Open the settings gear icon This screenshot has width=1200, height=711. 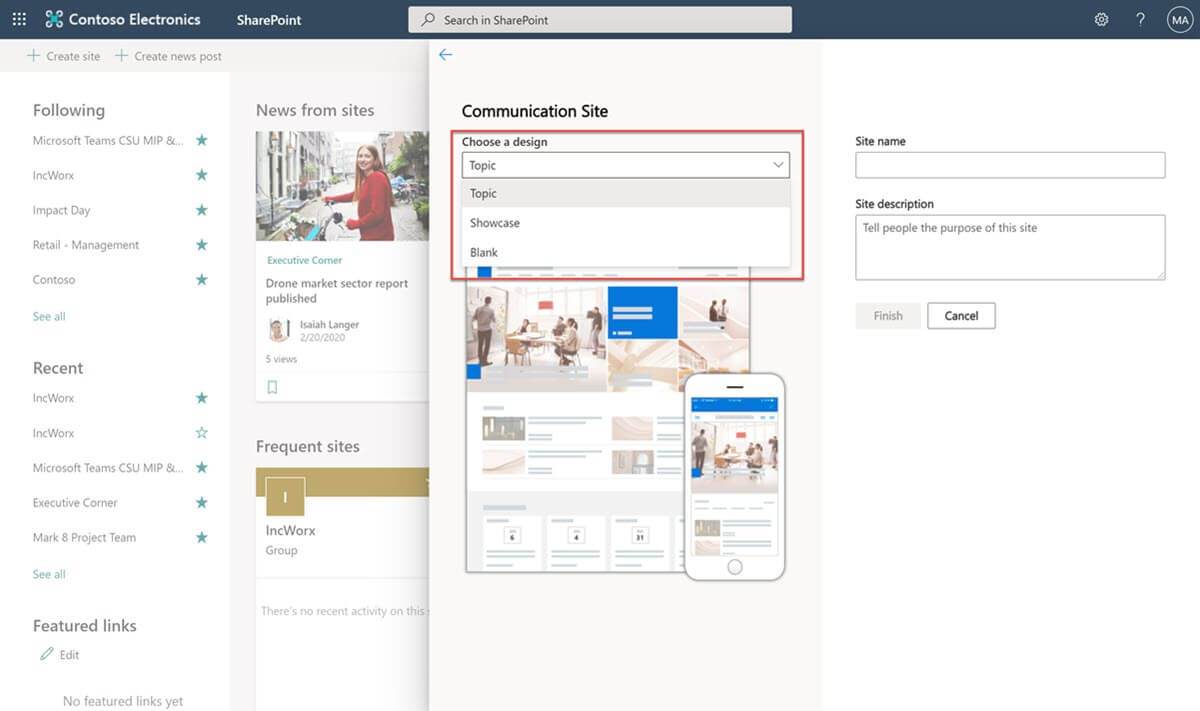click(1101, 19)
